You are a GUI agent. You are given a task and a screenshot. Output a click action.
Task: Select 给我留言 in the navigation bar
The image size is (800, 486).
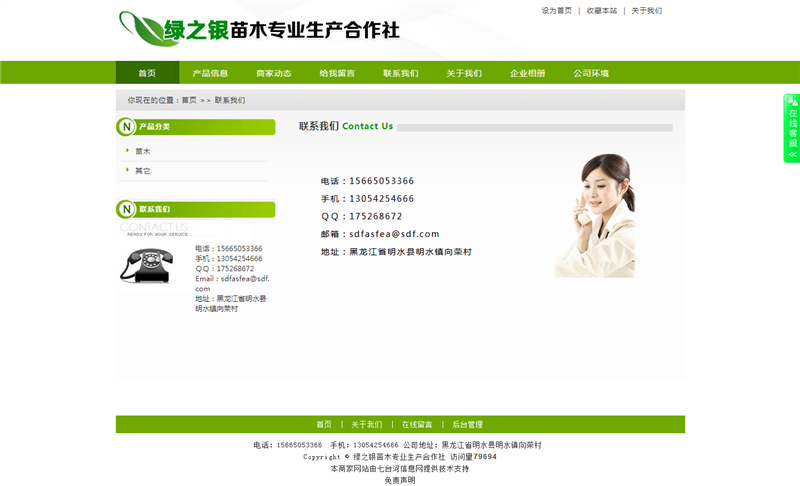[x=337, y=73]
